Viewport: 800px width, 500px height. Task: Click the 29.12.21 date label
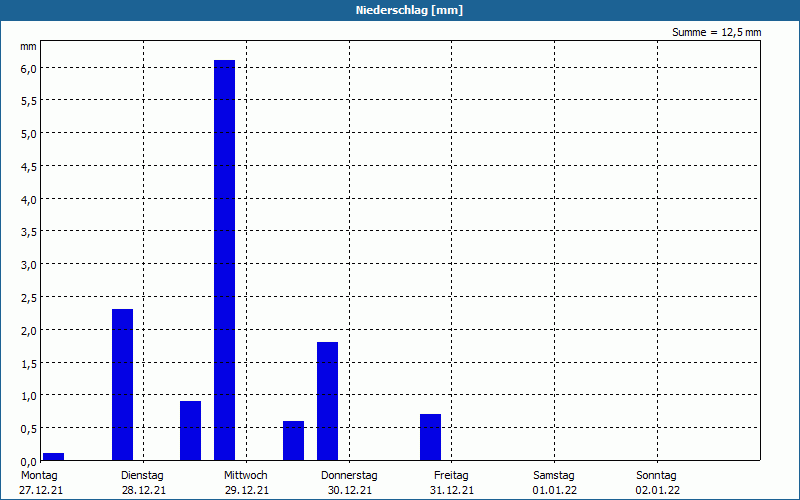(247, 491)
